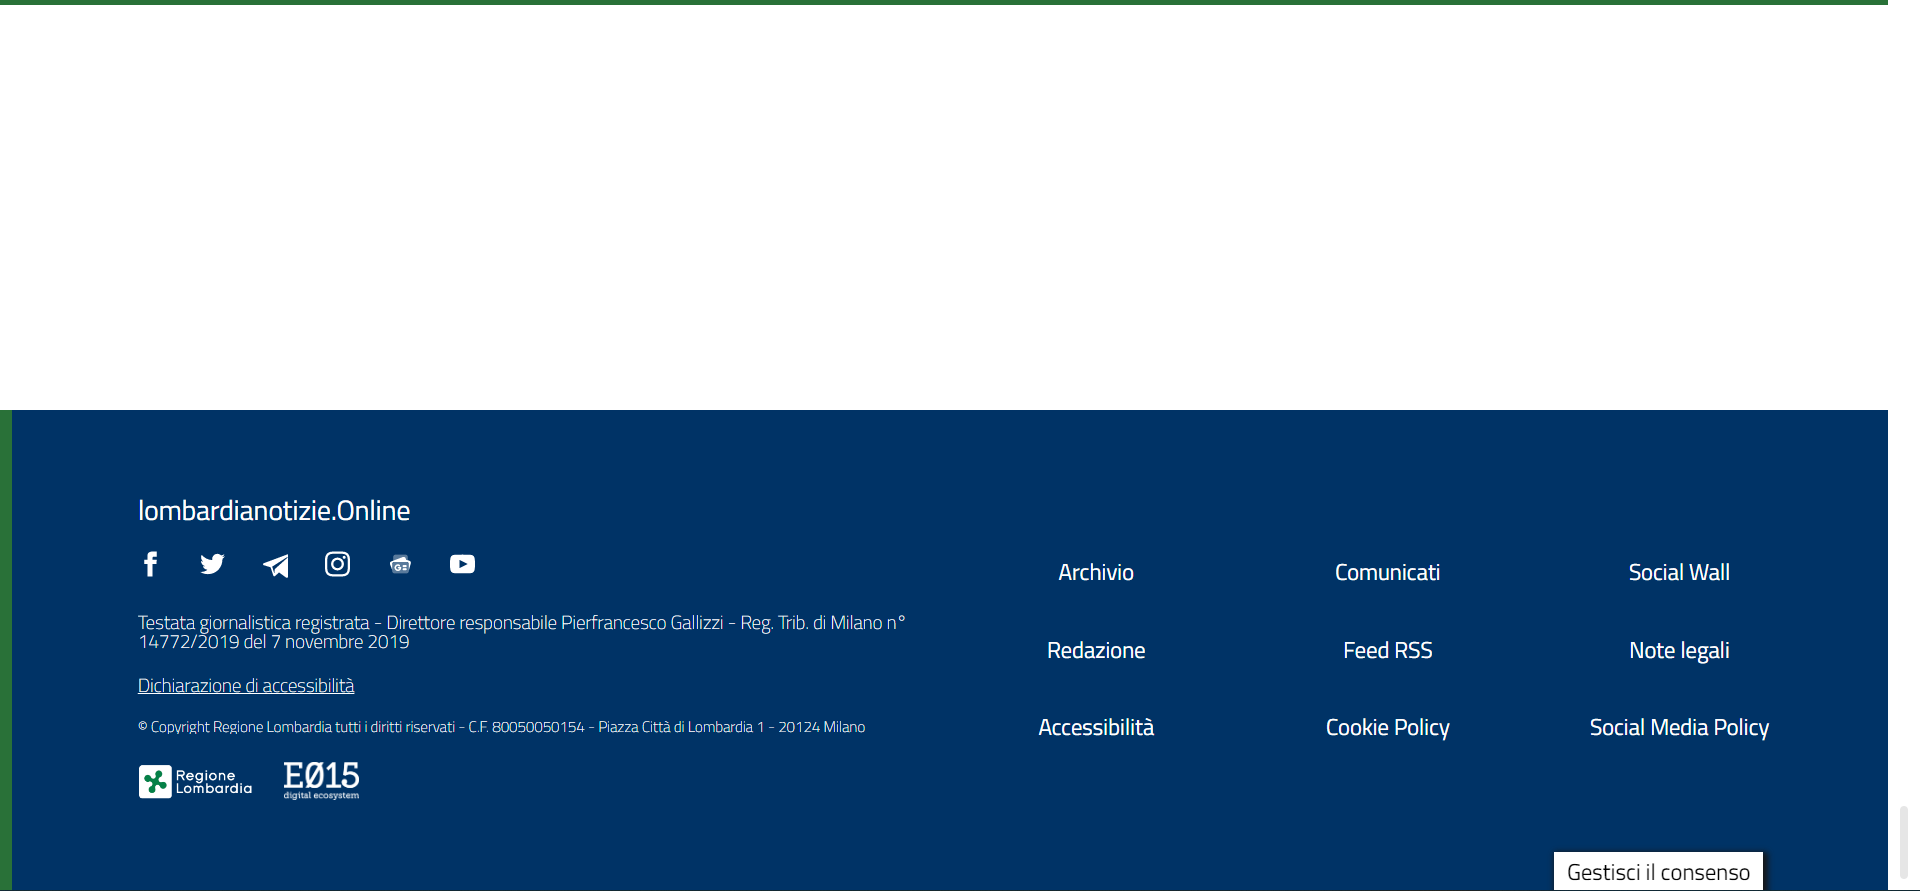Open the Social Wall link

1679,573
